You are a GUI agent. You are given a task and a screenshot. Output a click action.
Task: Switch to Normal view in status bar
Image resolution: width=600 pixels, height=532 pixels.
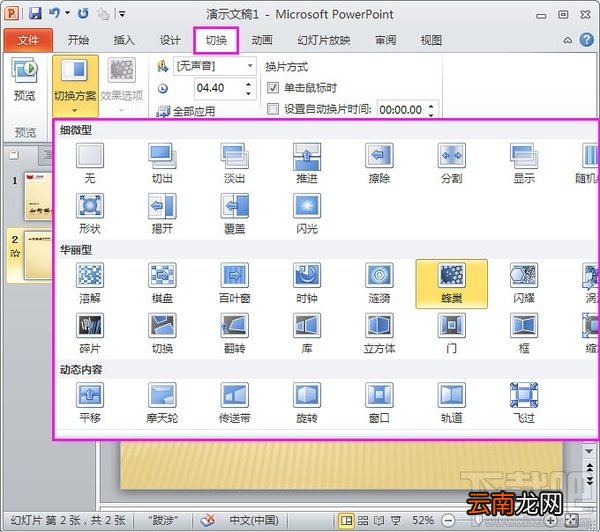(347, 521)
